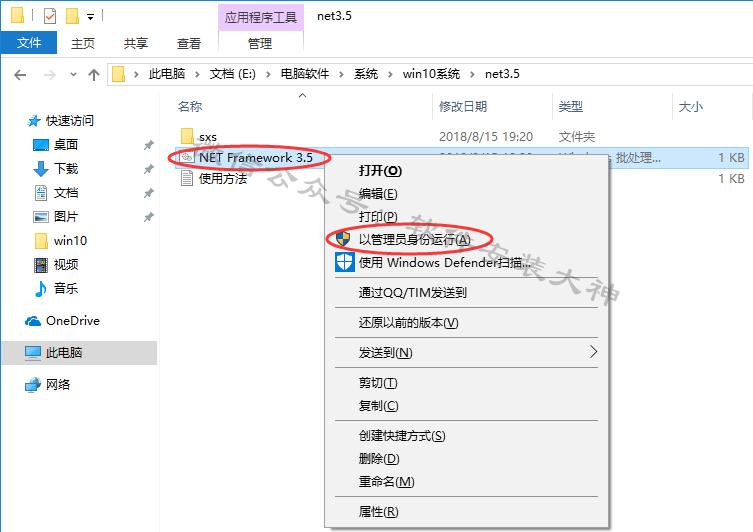Click the Properties checkmark quick access icon
The width and height of the screenshot is (753, 532).
(50, 16)
